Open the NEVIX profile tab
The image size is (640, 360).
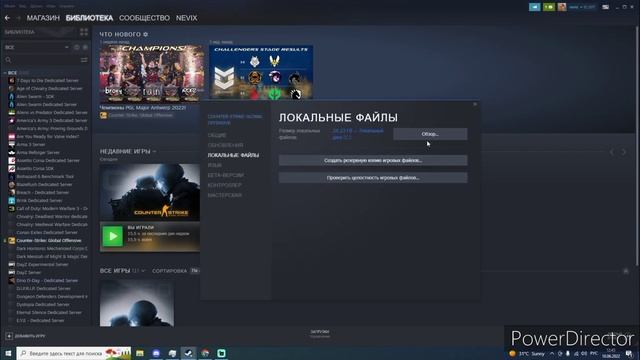coord(187,18)
